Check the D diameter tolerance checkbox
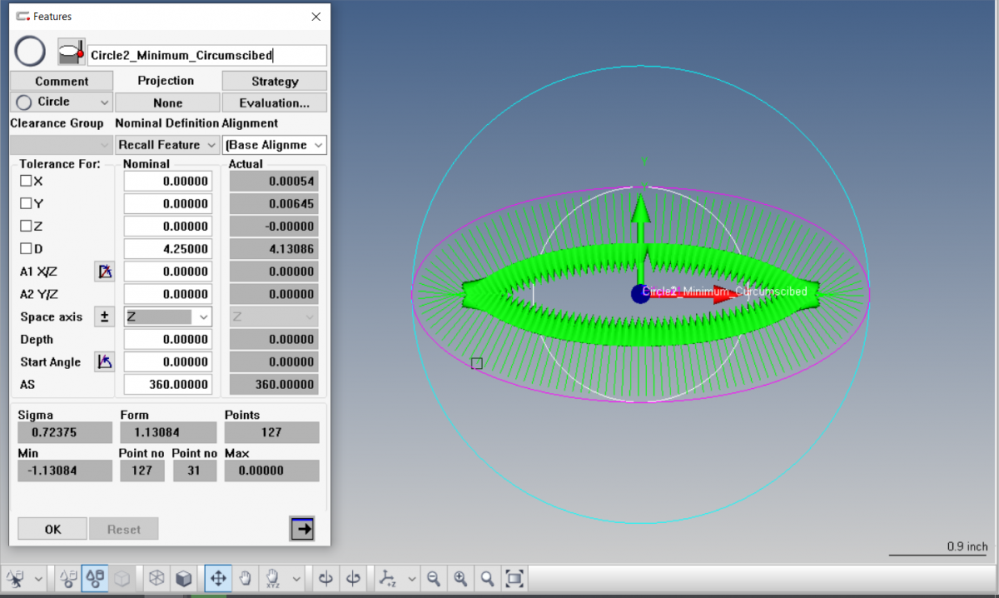Viewport: 999px width, 598px height. [x=27, y=249]
